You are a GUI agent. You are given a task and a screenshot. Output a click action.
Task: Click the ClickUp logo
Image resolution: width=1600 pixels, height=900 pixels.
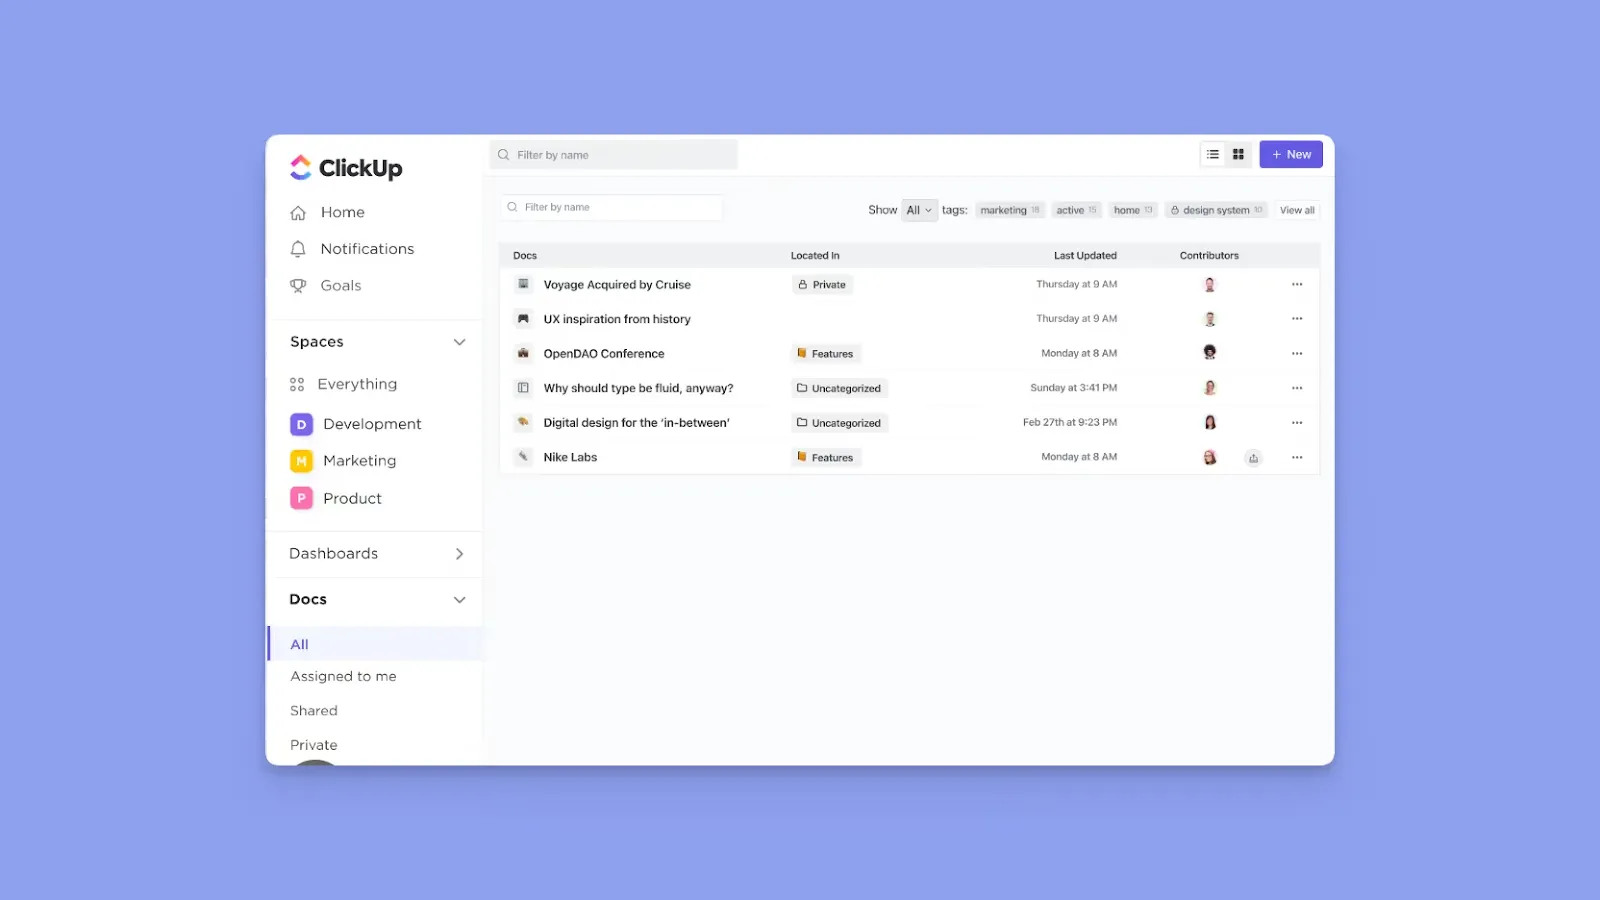point(345,167)
